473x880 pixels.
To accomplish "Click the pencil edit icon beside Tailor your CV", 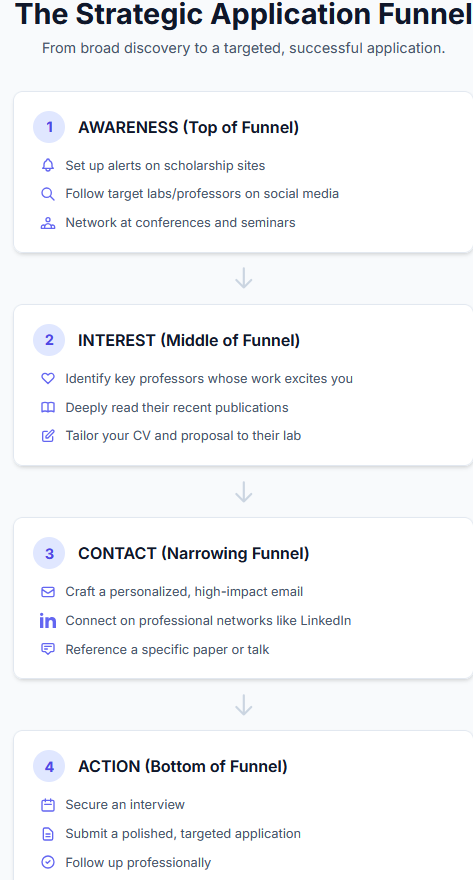I will point(48,436).
